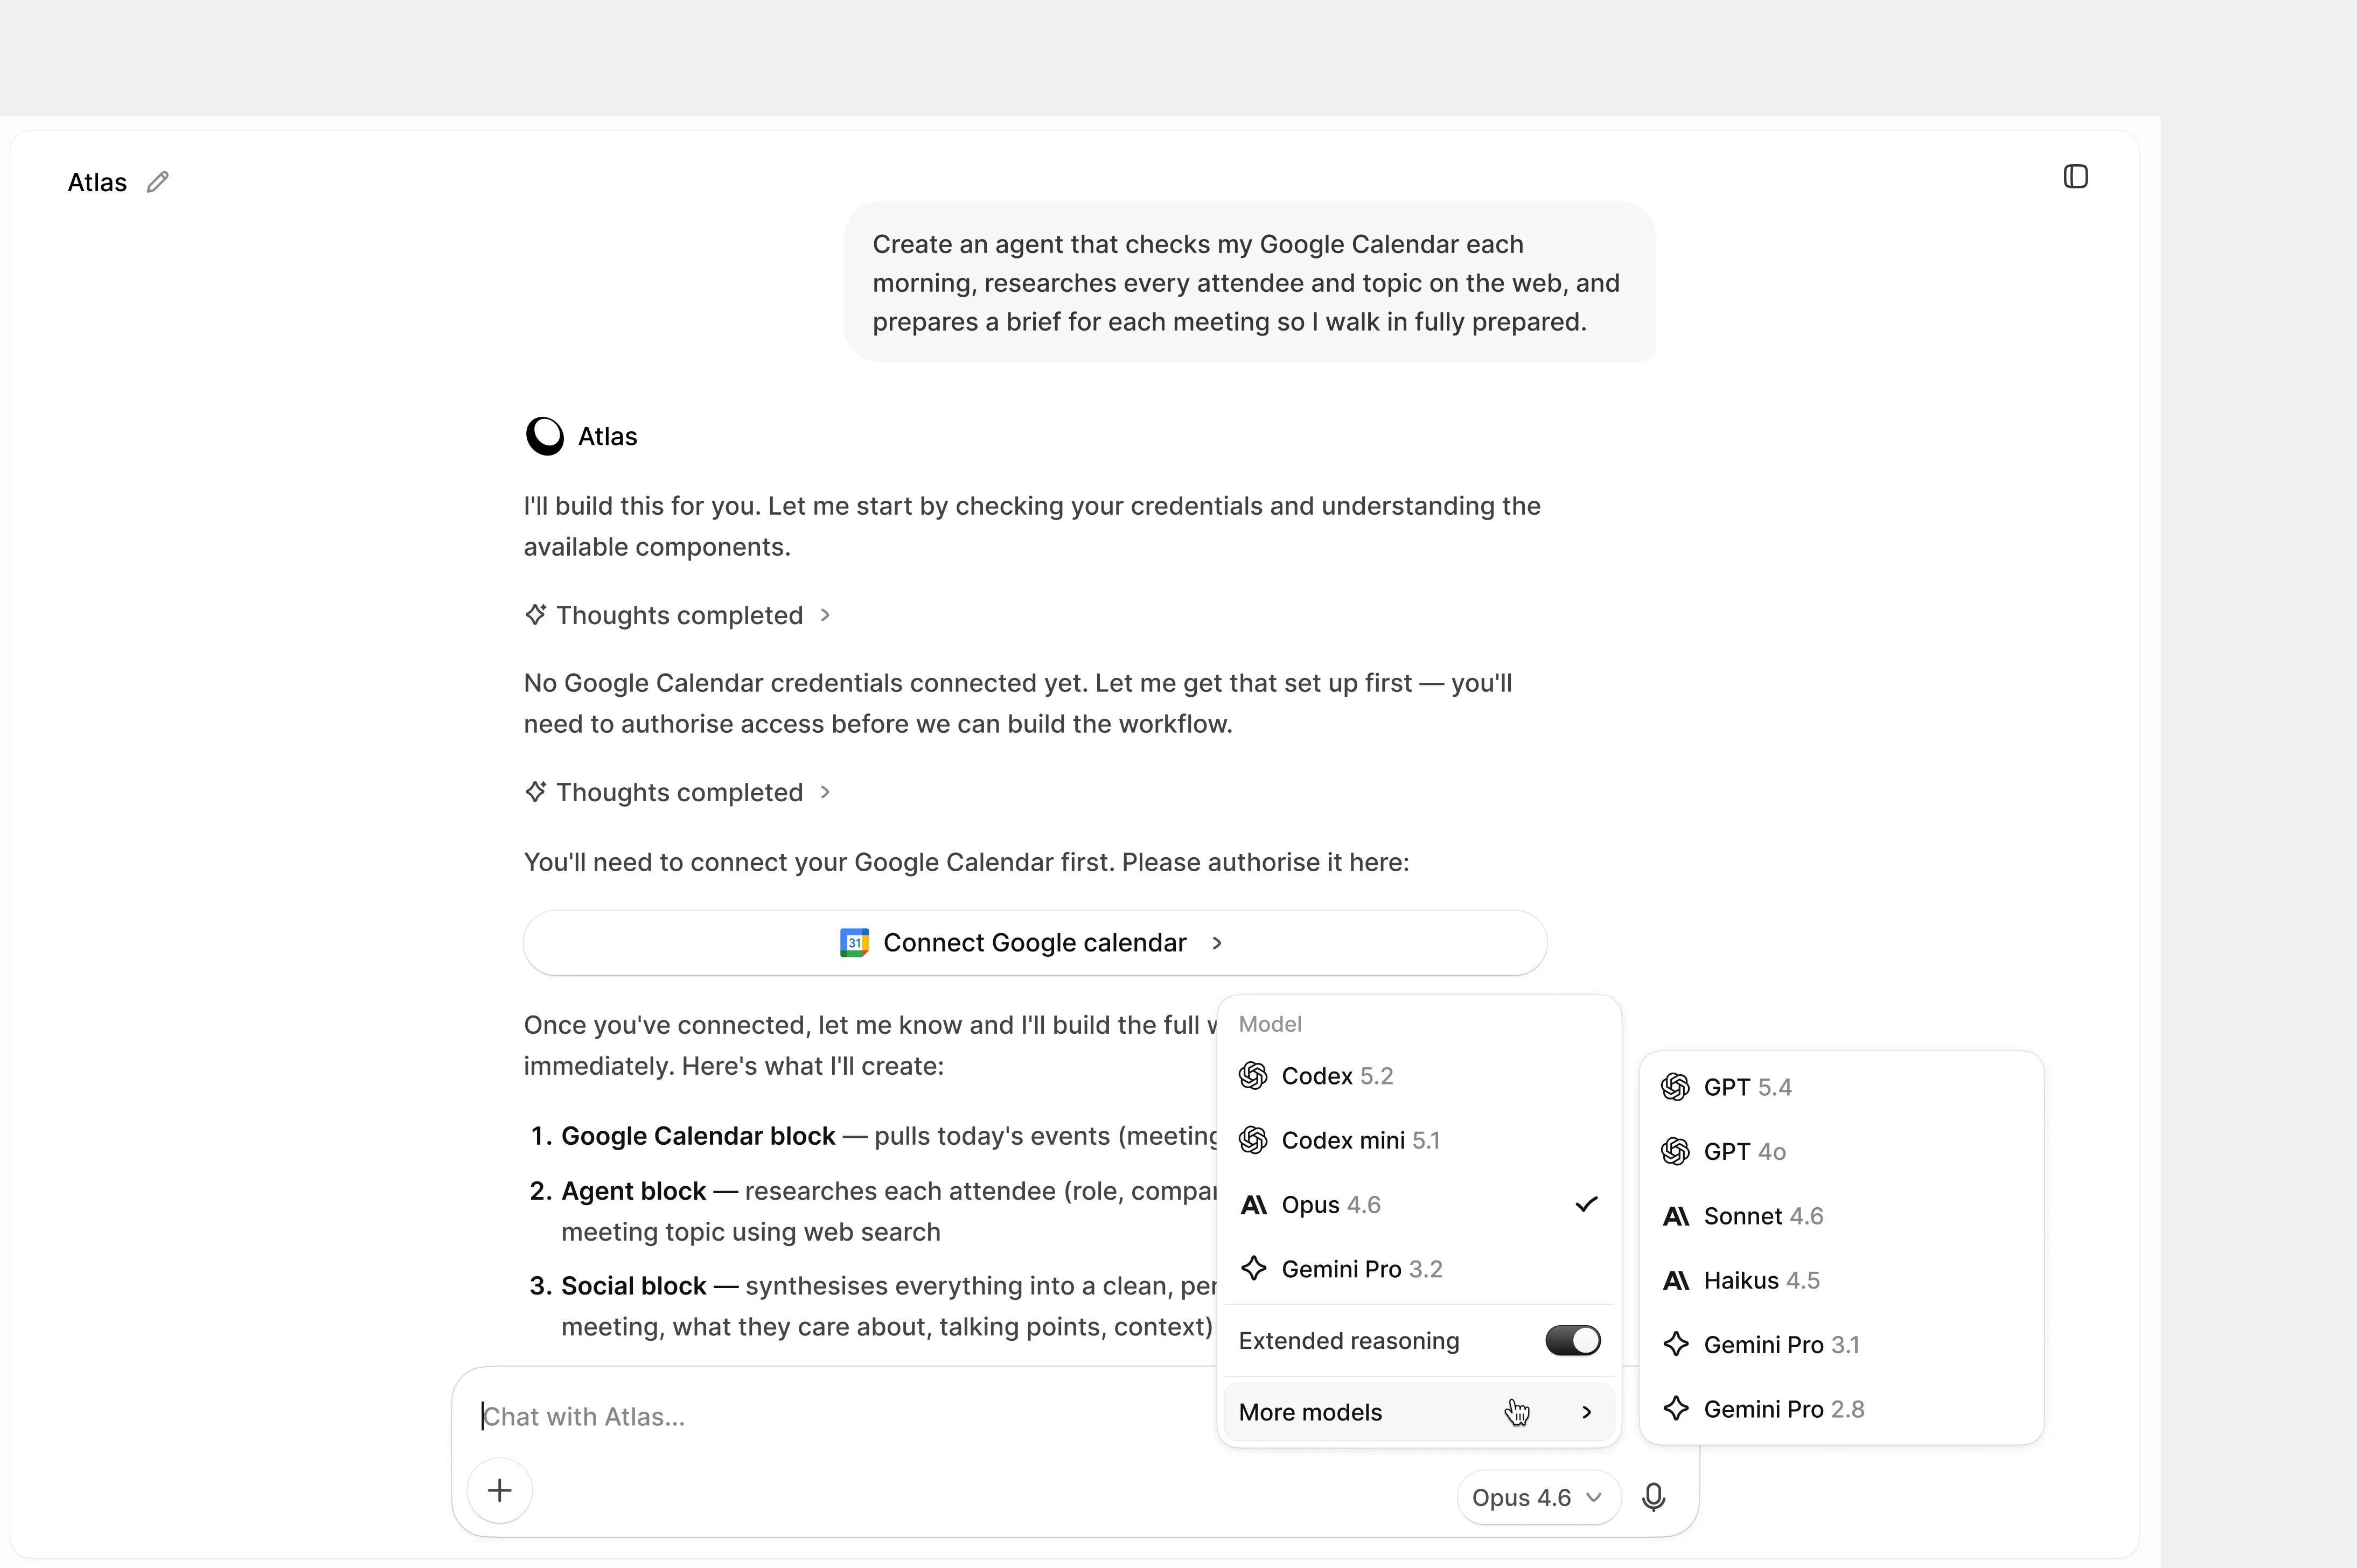
Task: Select Haikus 4.5 from the models list
Action: [x=1841, y=1281]
